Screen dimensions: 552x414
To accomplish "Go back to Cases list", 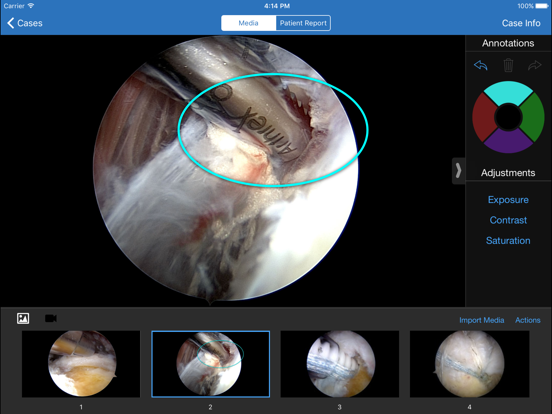I will tap(25, 23).
